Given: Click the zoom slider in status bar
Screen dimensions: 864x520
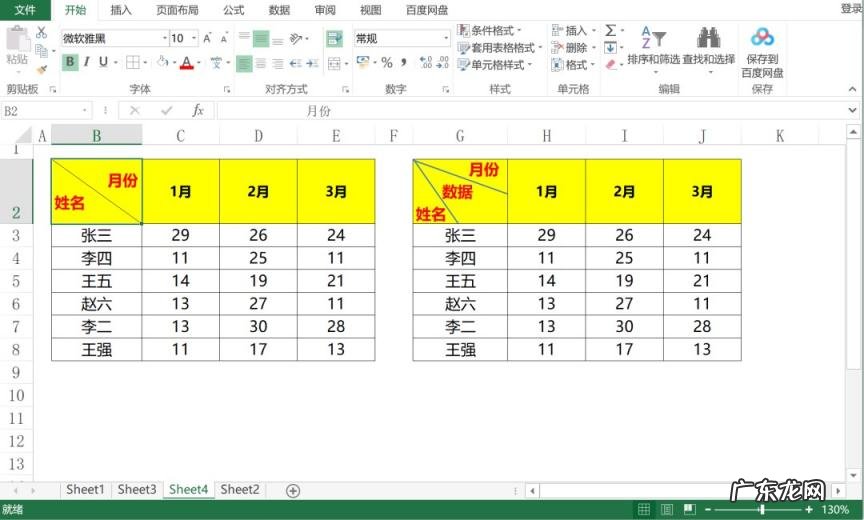Looking at the screenshot, I should click(762, 510).
